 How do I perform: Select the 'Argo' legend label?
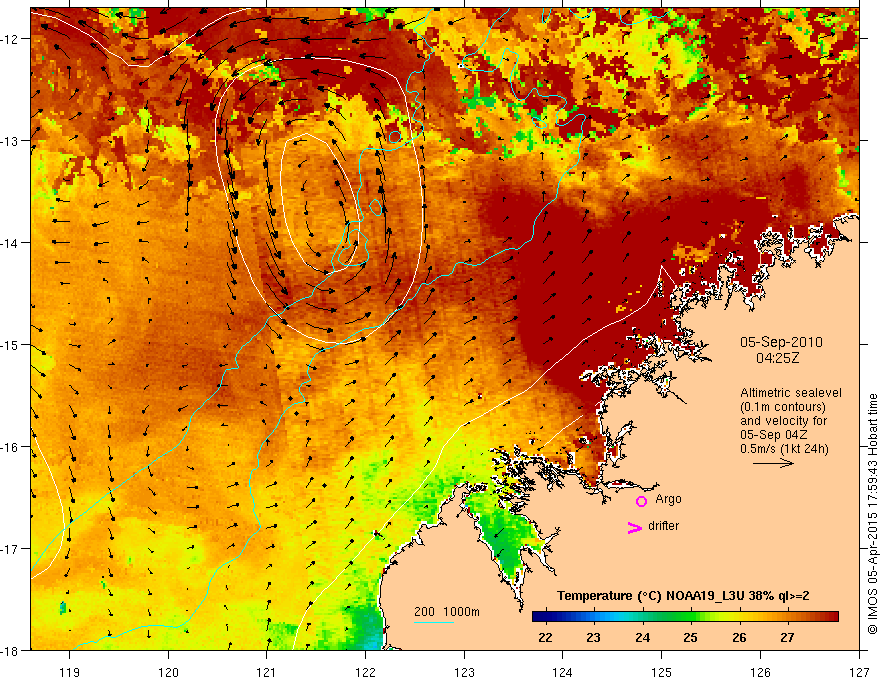[668, 499]
